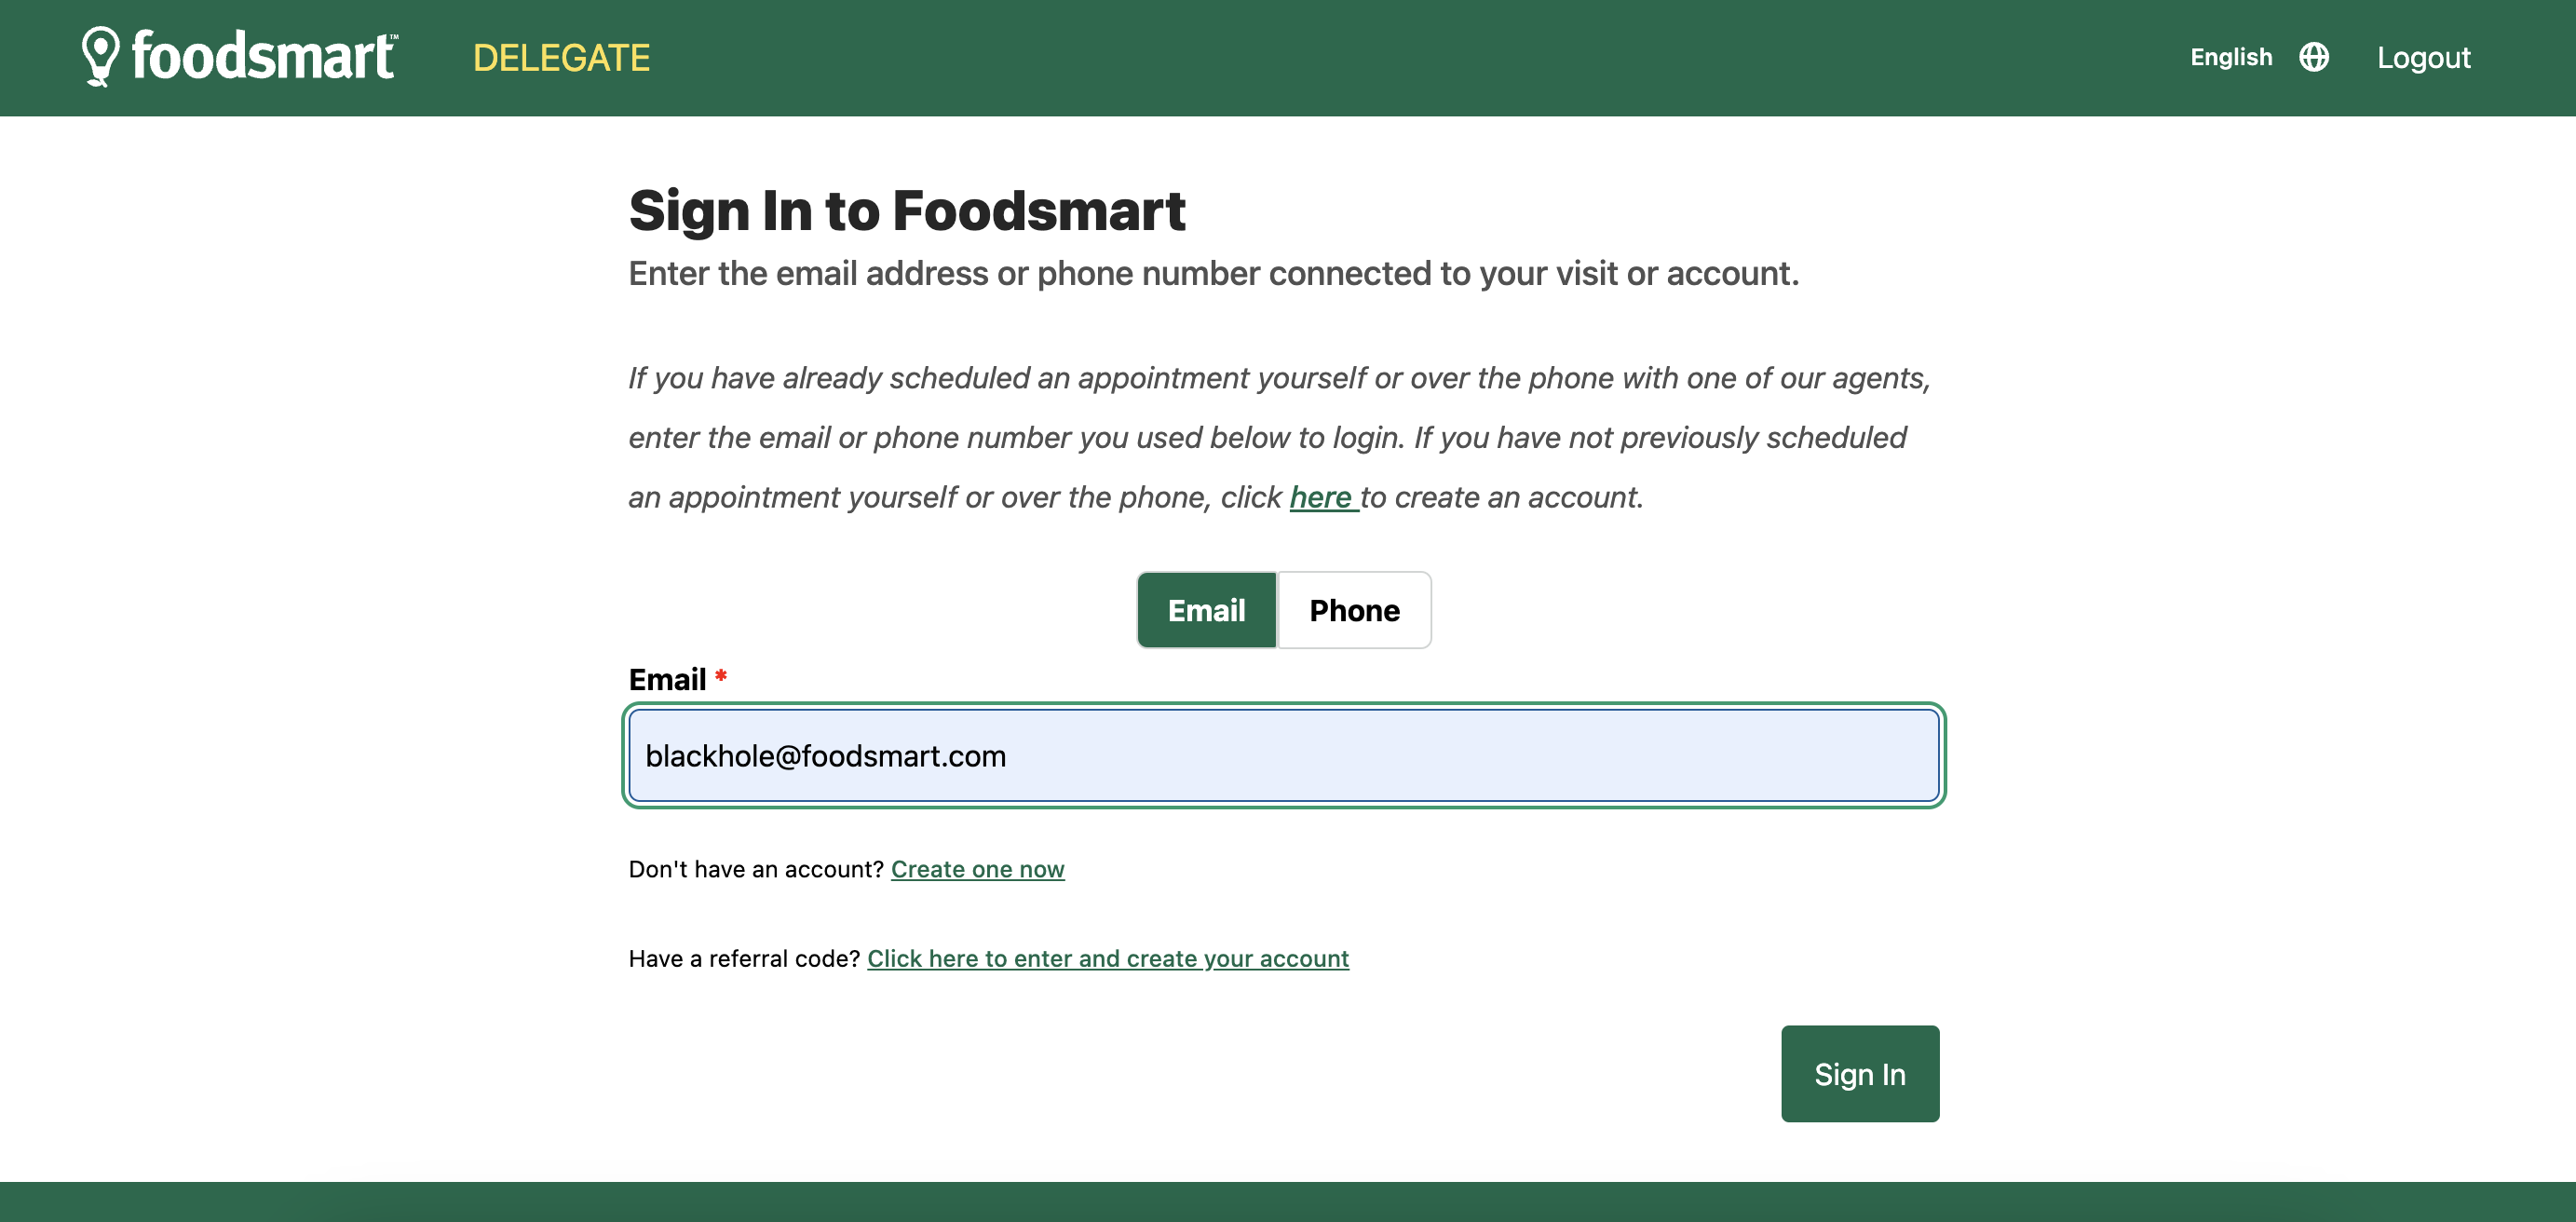2576x1222 pixels.
Task: Click the referral code account link
Action: click(x=1107, y=958)
